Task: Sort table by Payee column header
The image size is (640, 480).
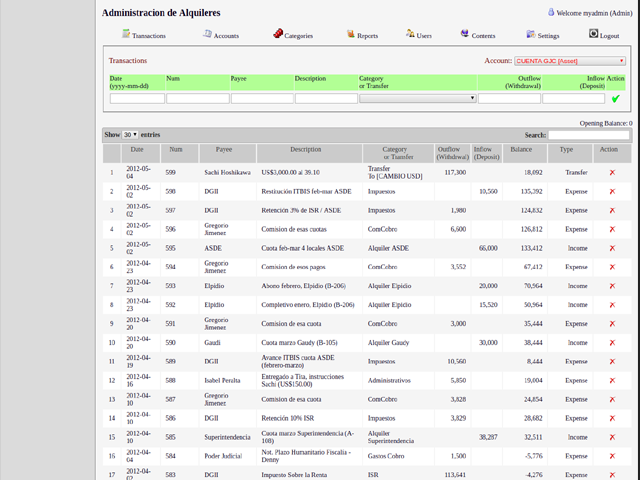Action: (228, 153)
